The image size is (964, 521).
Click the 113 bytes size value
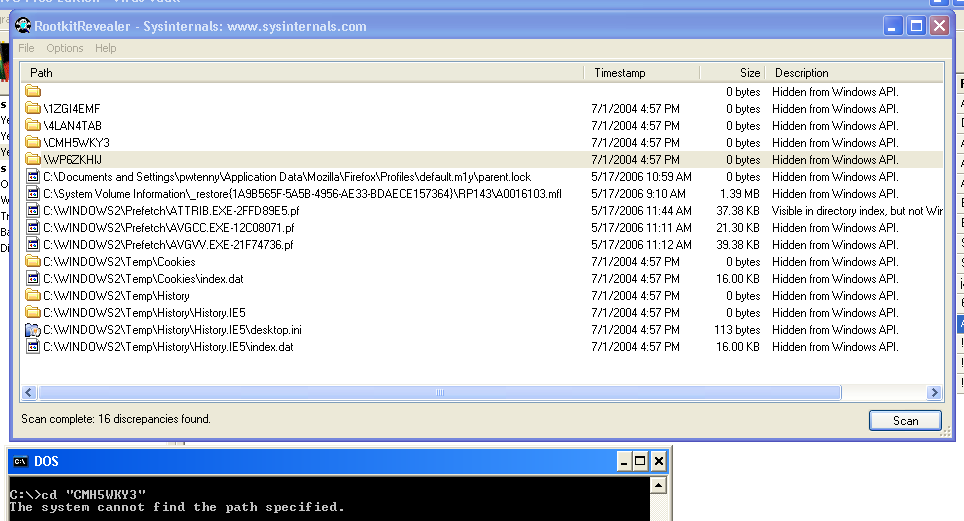[x=737, y=330]
